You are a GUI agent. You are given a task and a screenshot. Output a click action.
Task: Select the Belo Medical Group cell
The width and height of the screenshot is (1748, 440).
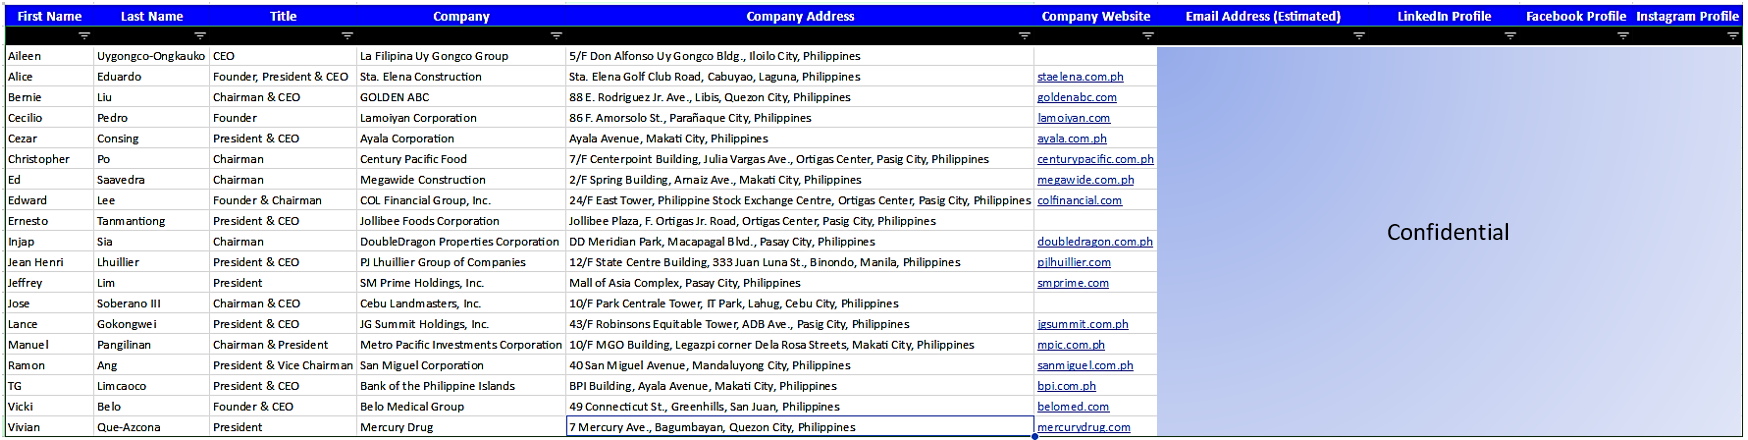(x=462, y=407)
